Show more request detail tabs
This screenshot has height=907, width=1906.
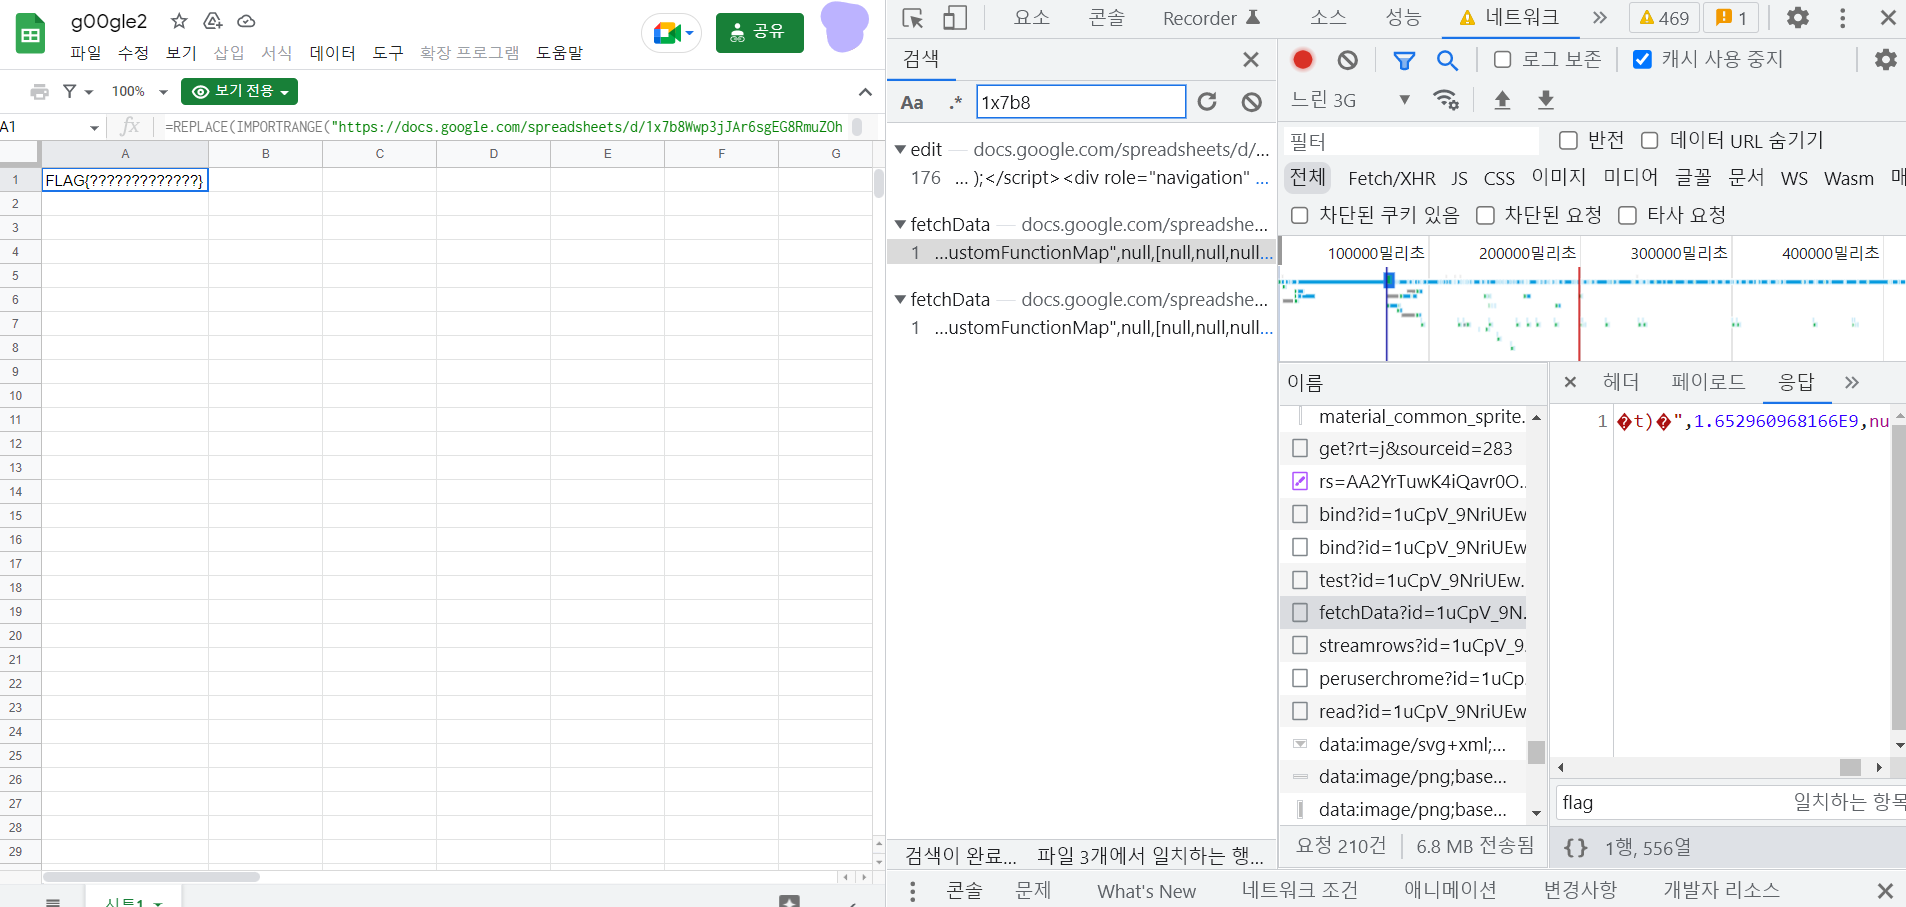pyautogui.click(x=1852, y=382)
